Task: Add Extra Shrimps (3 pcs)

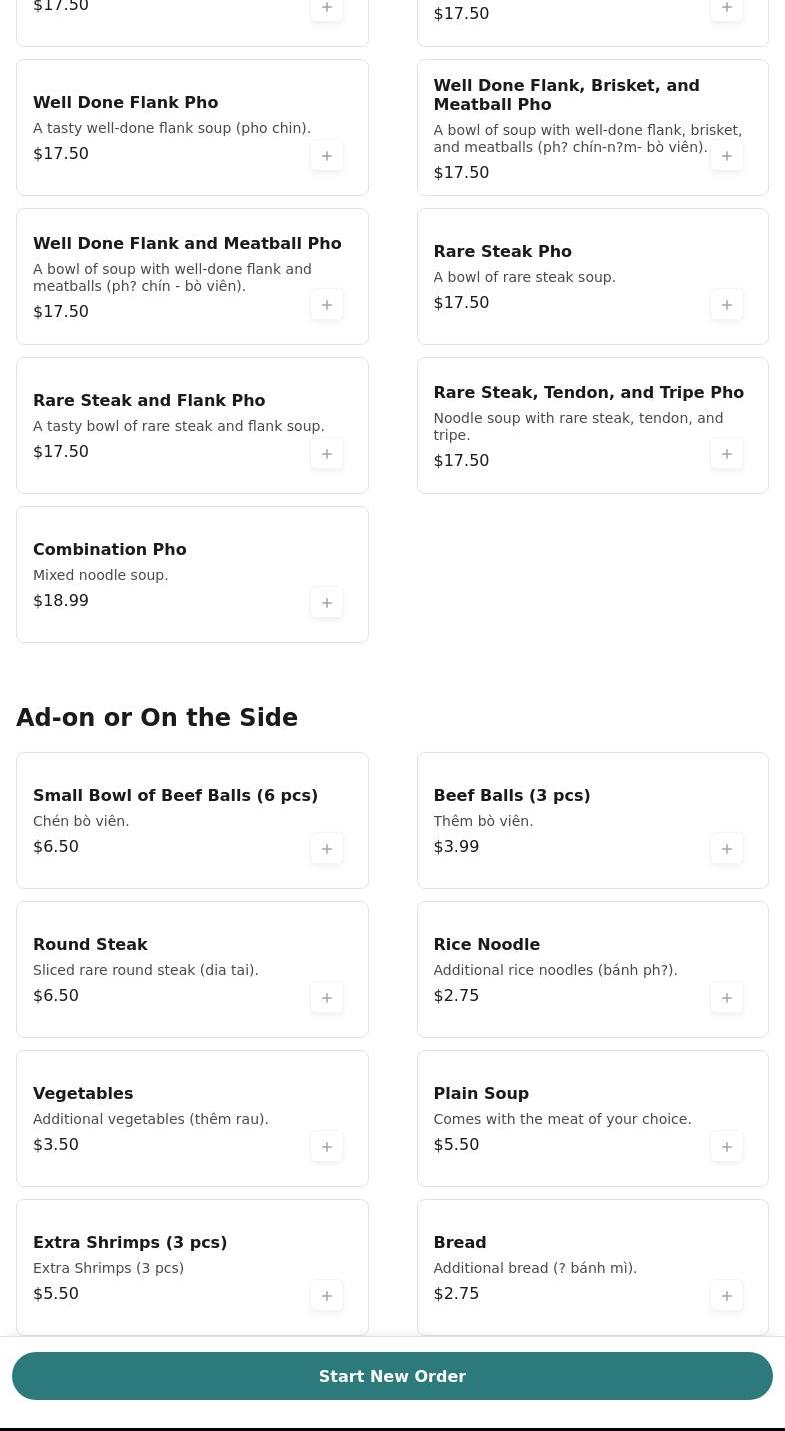Action: 327,1296
